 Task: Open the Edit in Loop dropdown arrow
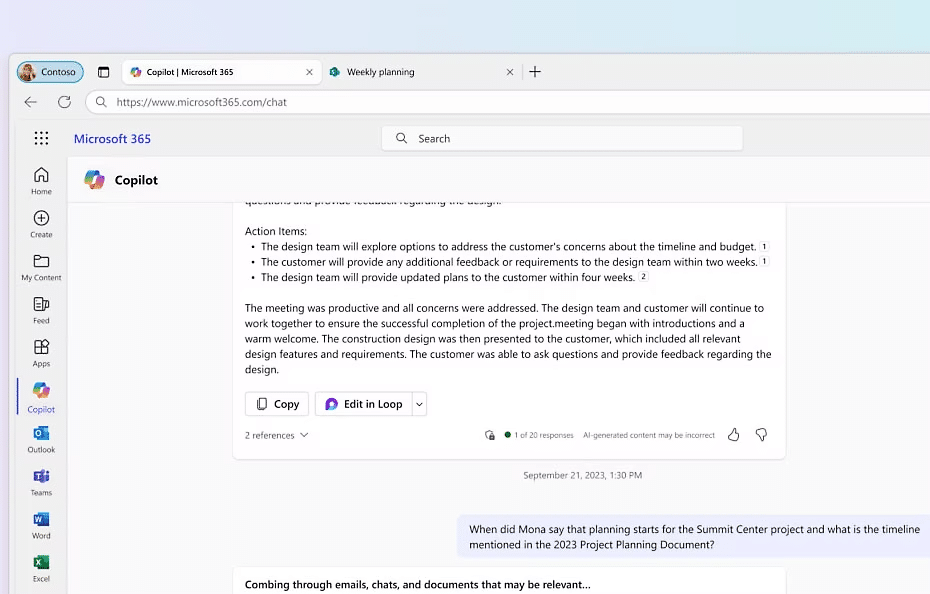(417, 404)
